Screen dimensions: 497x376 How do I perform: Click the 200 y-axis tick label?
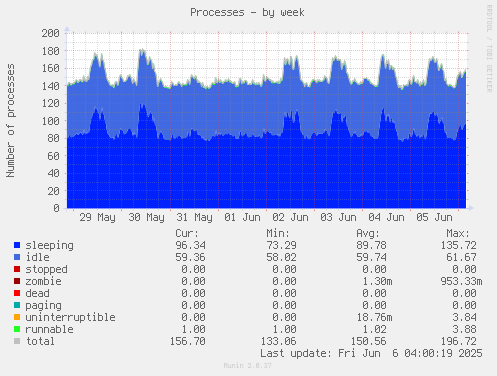tap(51, 33)
